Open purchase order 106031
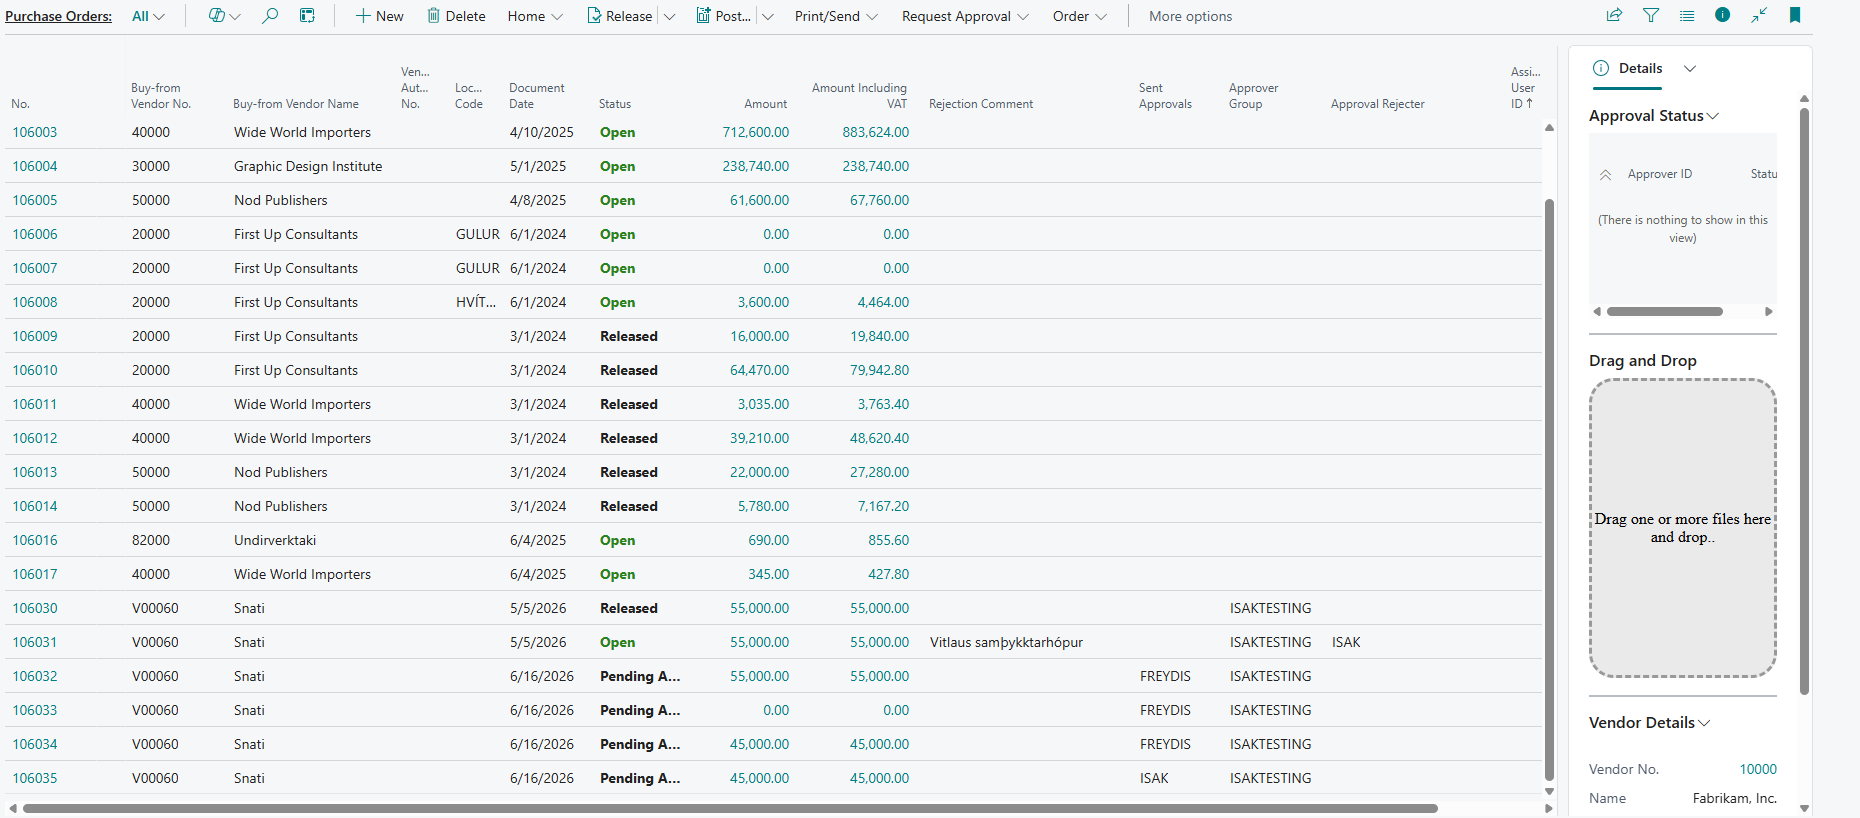 35,642
